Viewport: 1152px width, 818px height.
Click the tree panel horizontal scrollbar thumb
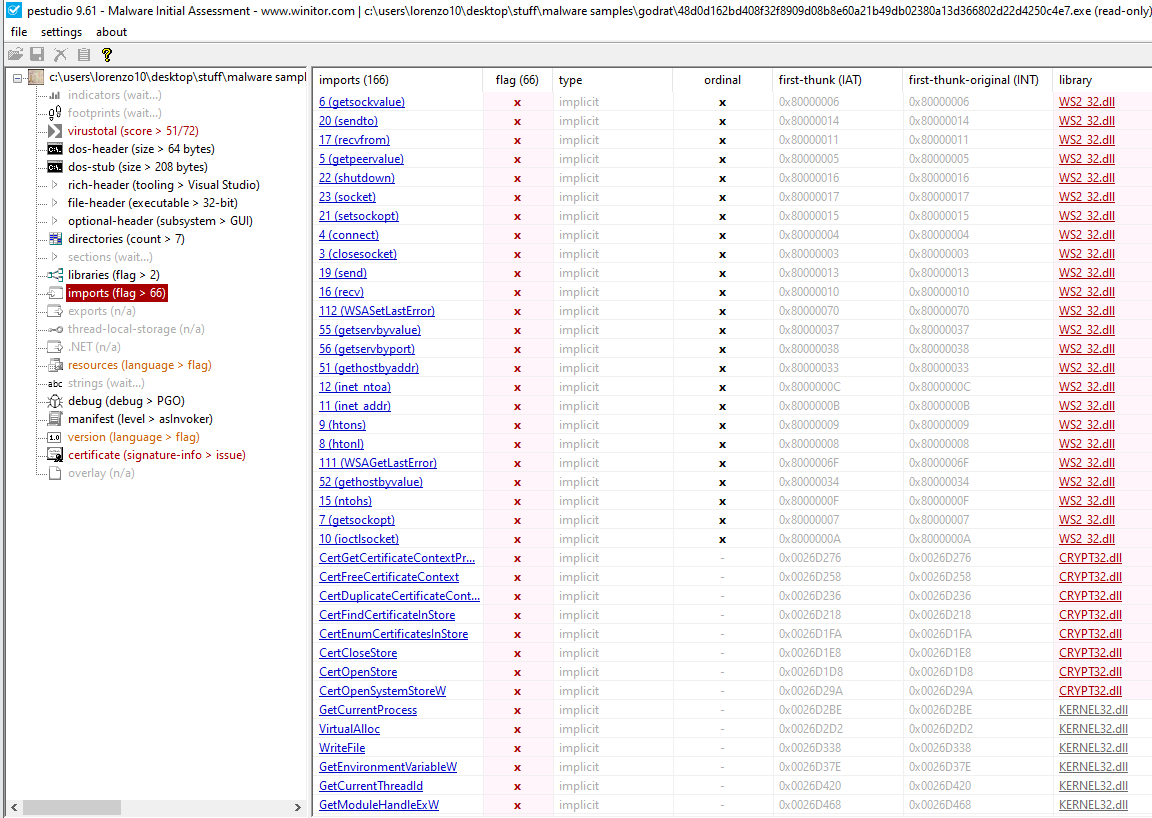pos(72,807)
